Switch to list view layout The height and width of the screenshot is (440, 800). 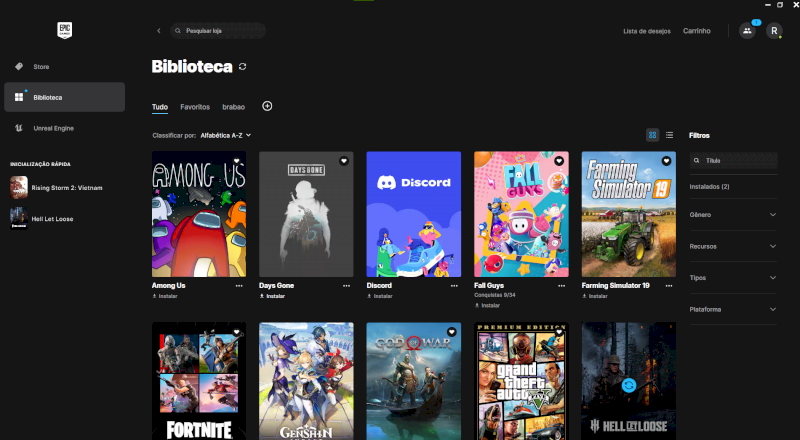click(x=669, y=134)
